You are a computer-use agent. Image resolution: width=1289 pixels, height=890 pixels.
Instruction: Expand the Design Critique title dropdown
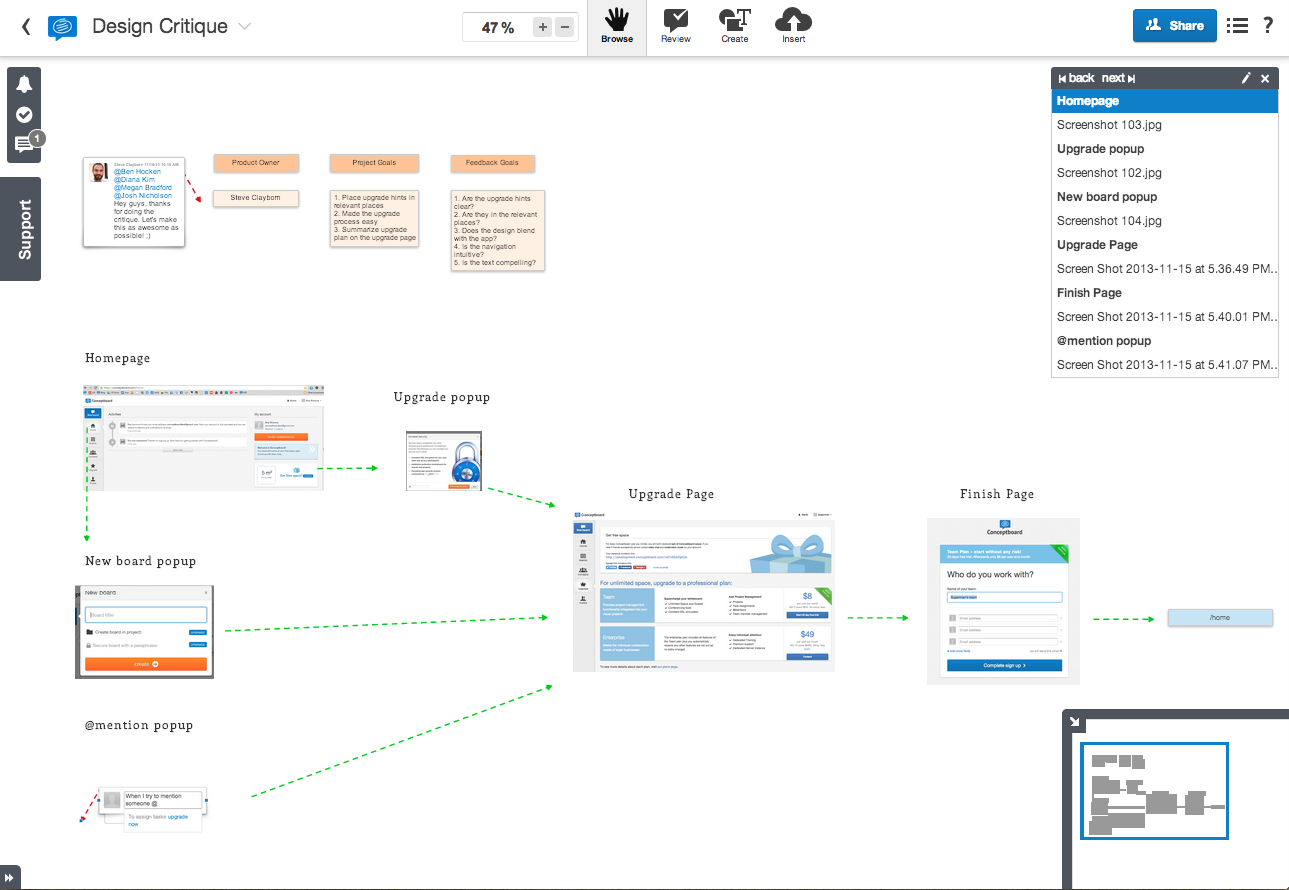pyautogui.click(x=245, y=27)
